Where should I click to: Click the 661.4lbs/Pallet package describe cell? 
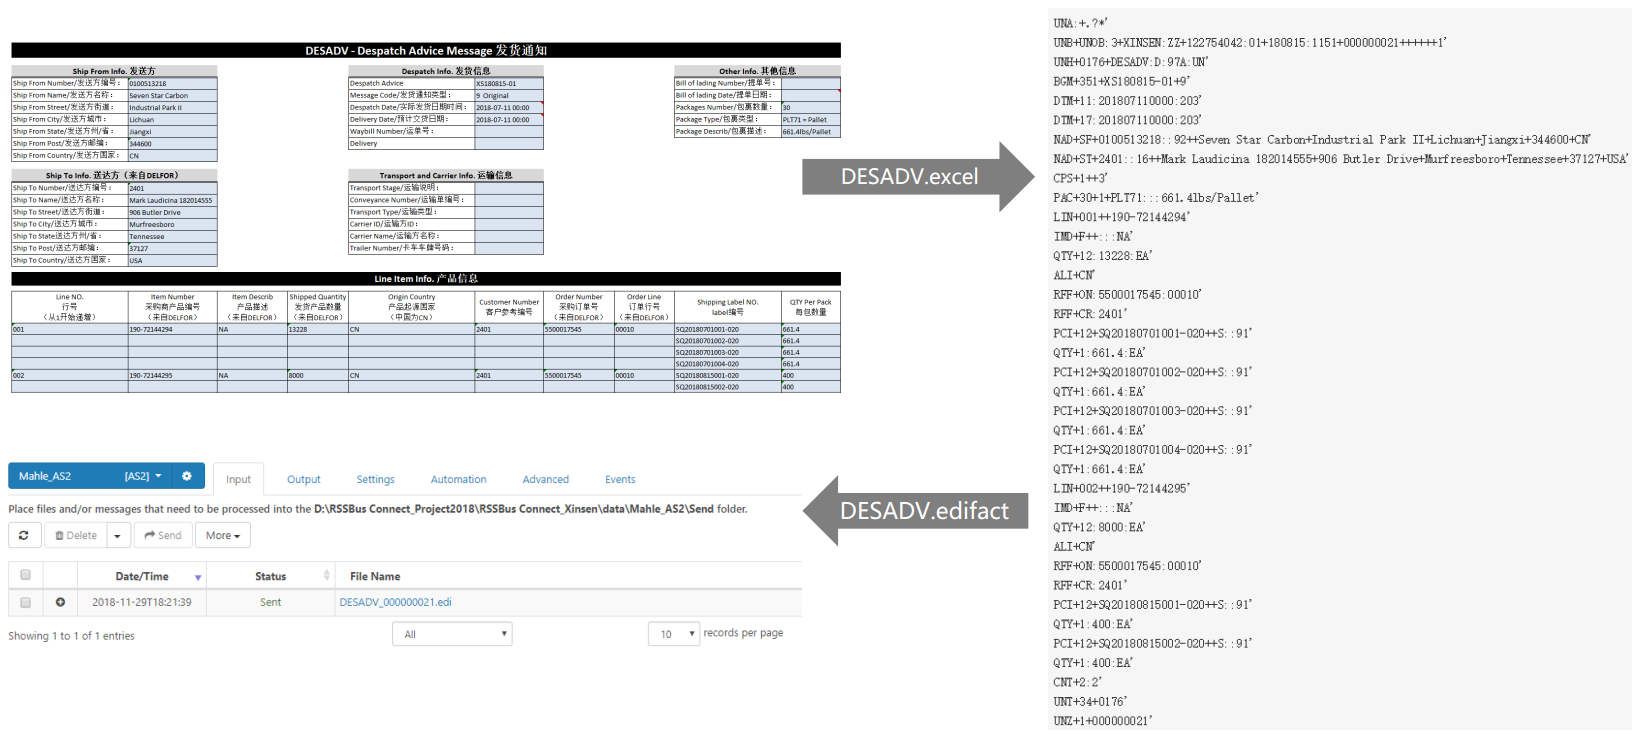(810, 131)
